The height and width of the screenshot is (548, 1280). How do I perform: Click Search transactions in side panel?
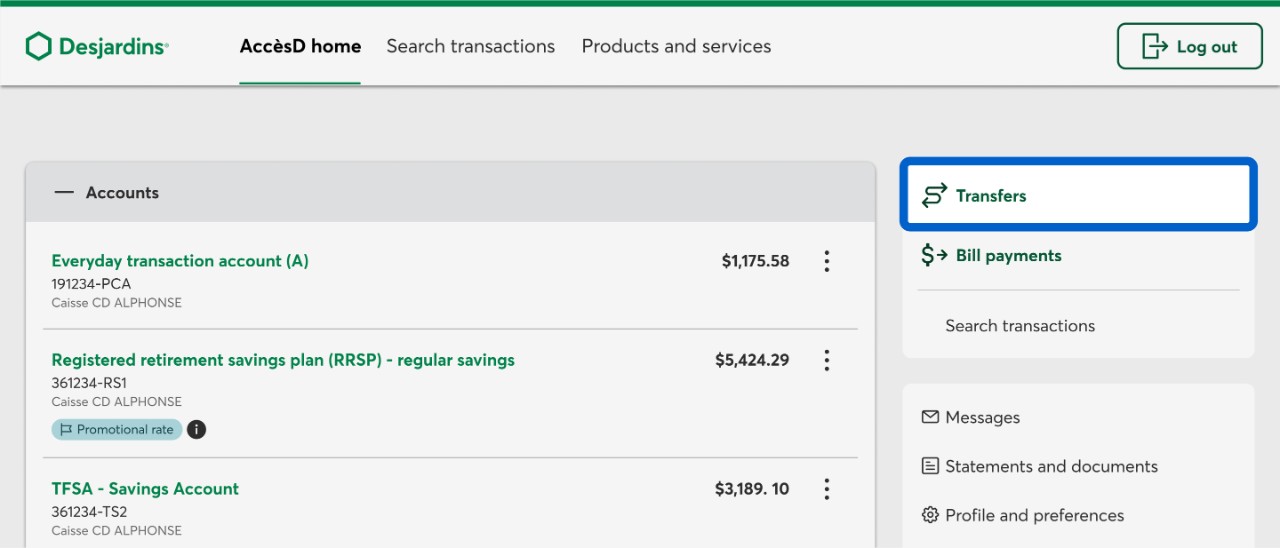(1020, 326)
